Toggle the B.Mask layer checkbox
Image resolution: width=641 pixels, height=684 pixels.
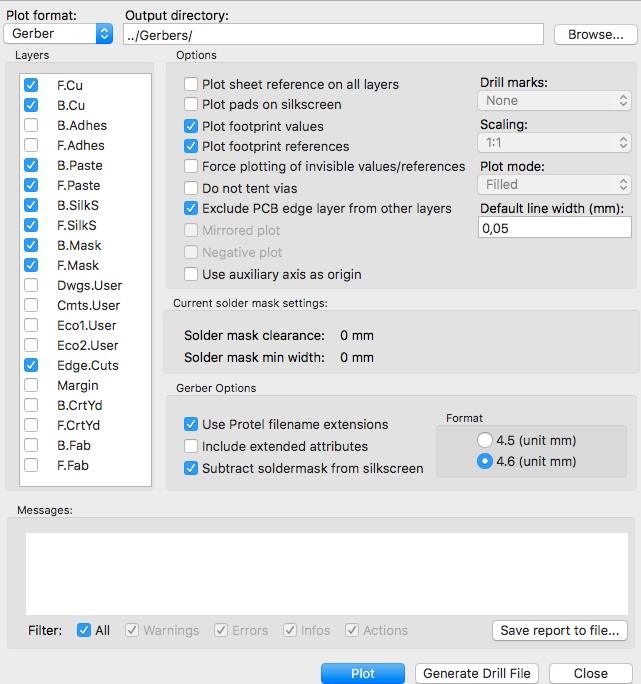31,245
